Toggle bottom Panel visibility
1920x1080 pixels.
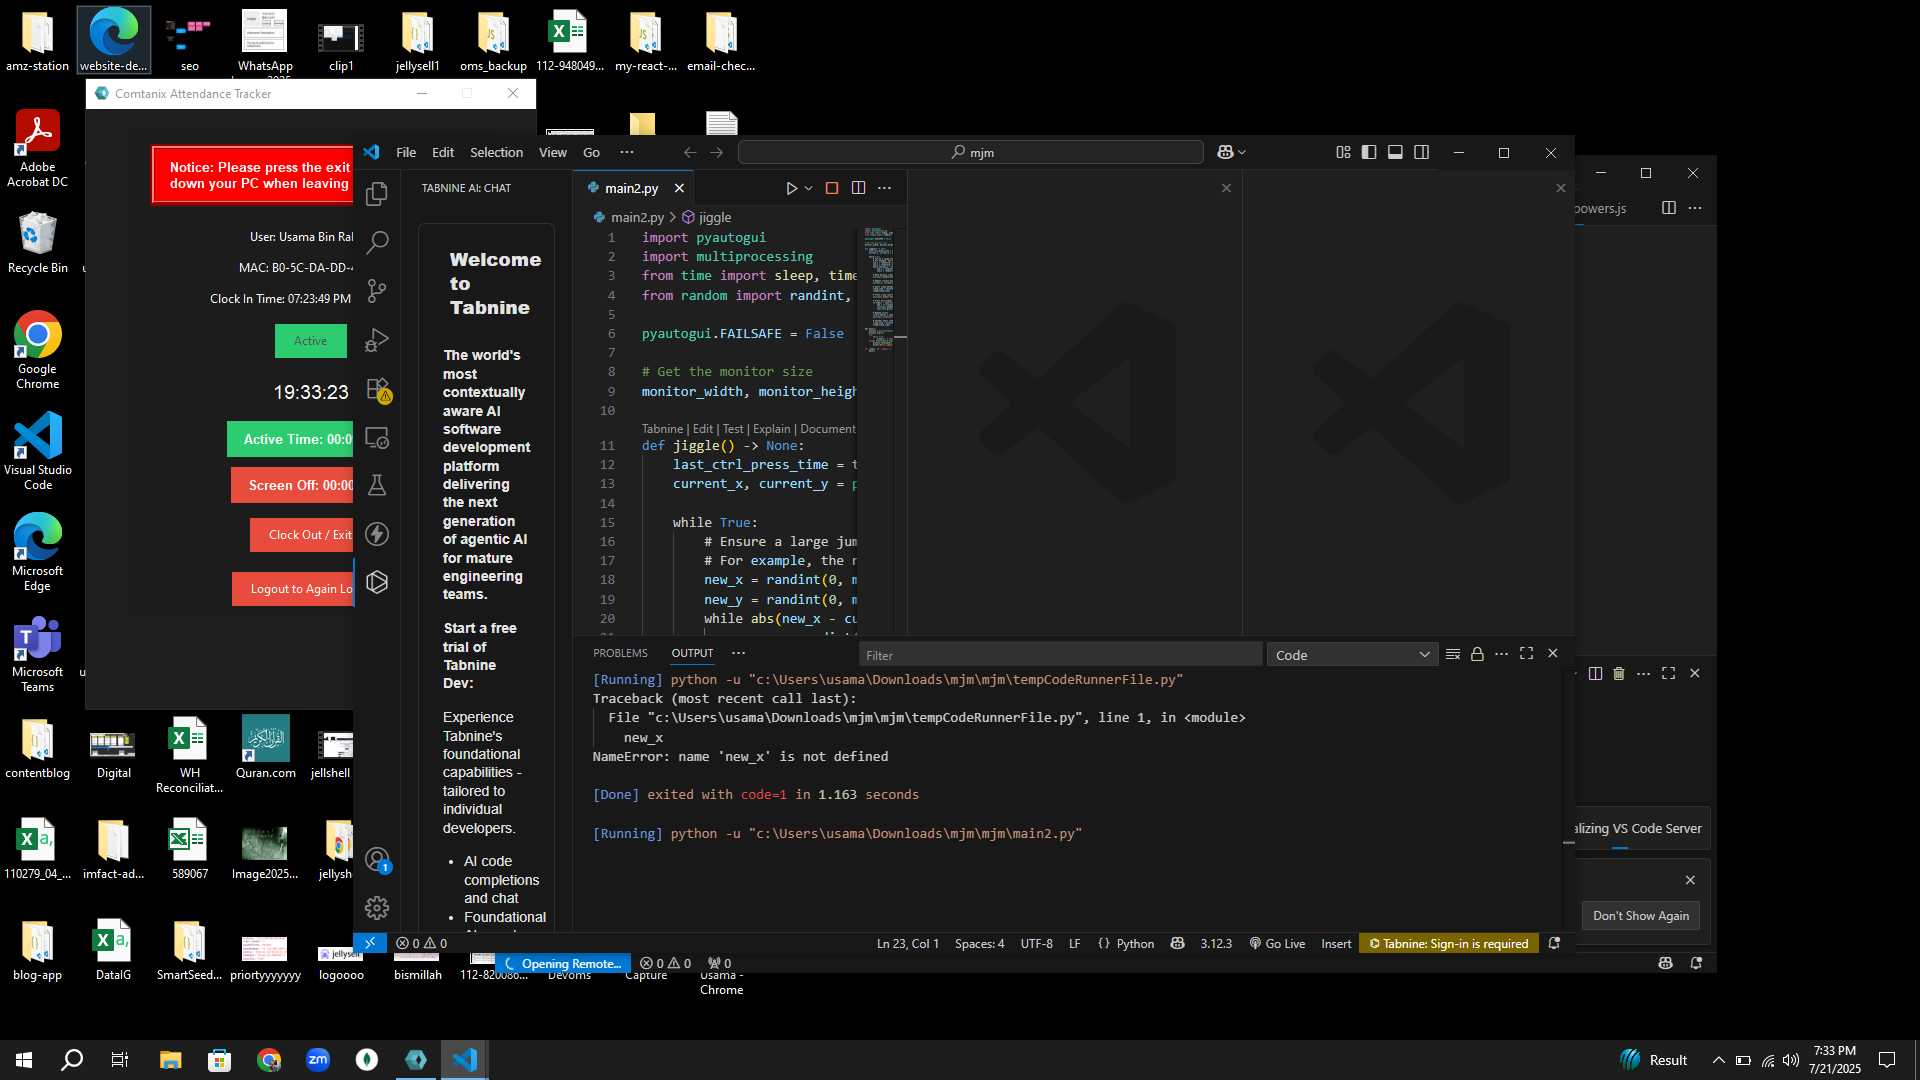(1395, 152)
